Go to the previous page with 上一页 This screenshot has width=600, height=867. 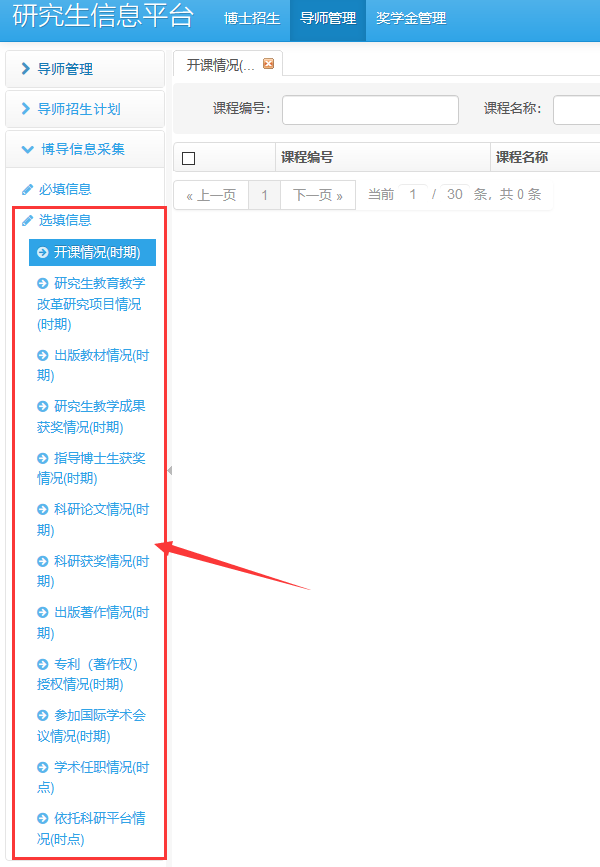(x=210, y=195)
